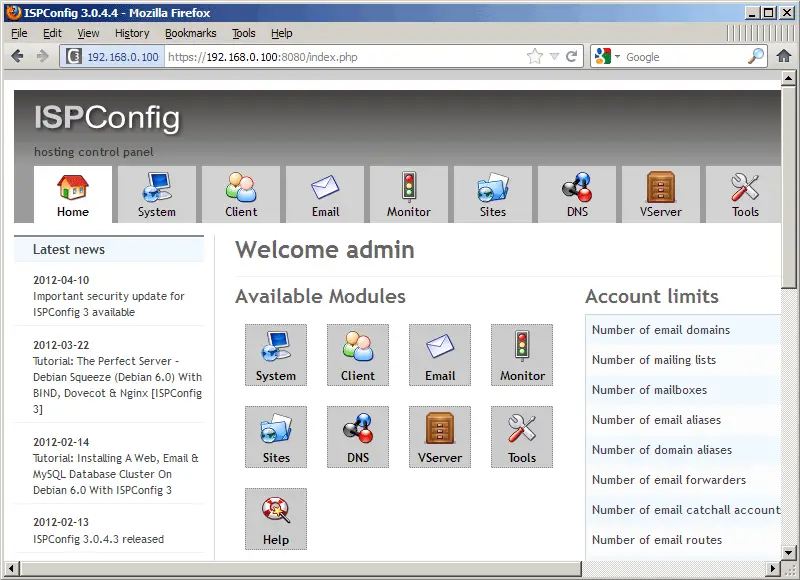This screenshot has height=580, width=800.
Task: Click the Number of email routes row
Action: tap(683, 540)
